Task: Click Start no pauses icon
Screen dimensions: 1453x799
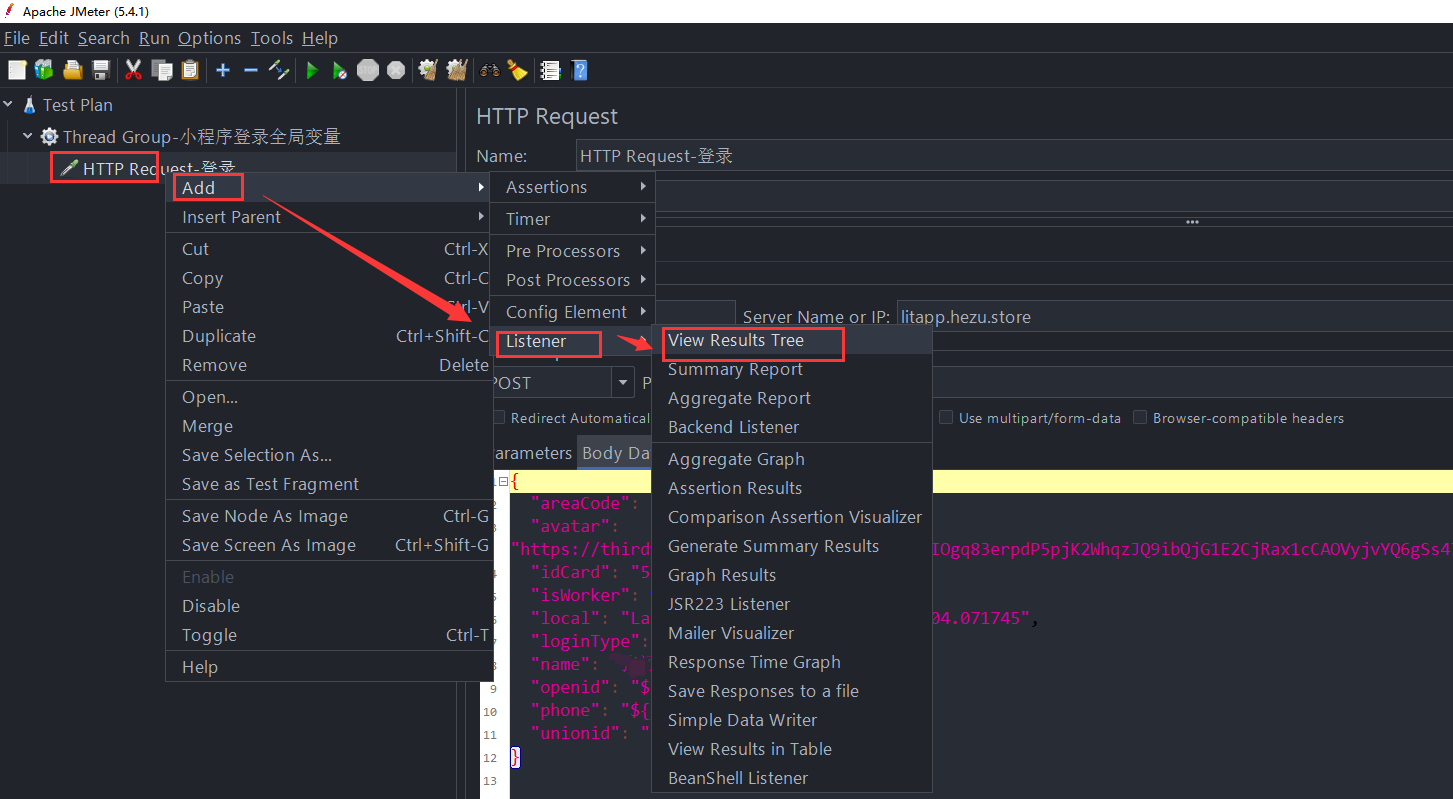Action: (340, 70)
